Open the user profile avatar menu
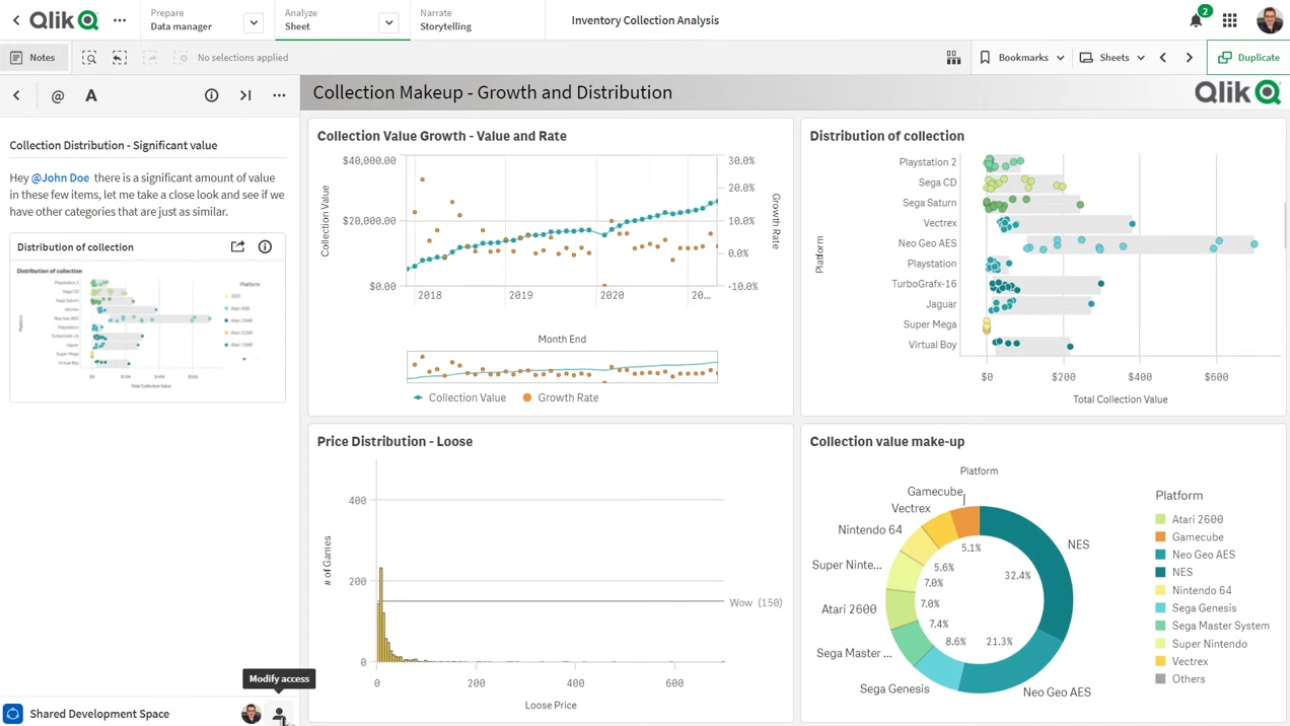The image size is (1290, 726). click(x=1269, y=20)
